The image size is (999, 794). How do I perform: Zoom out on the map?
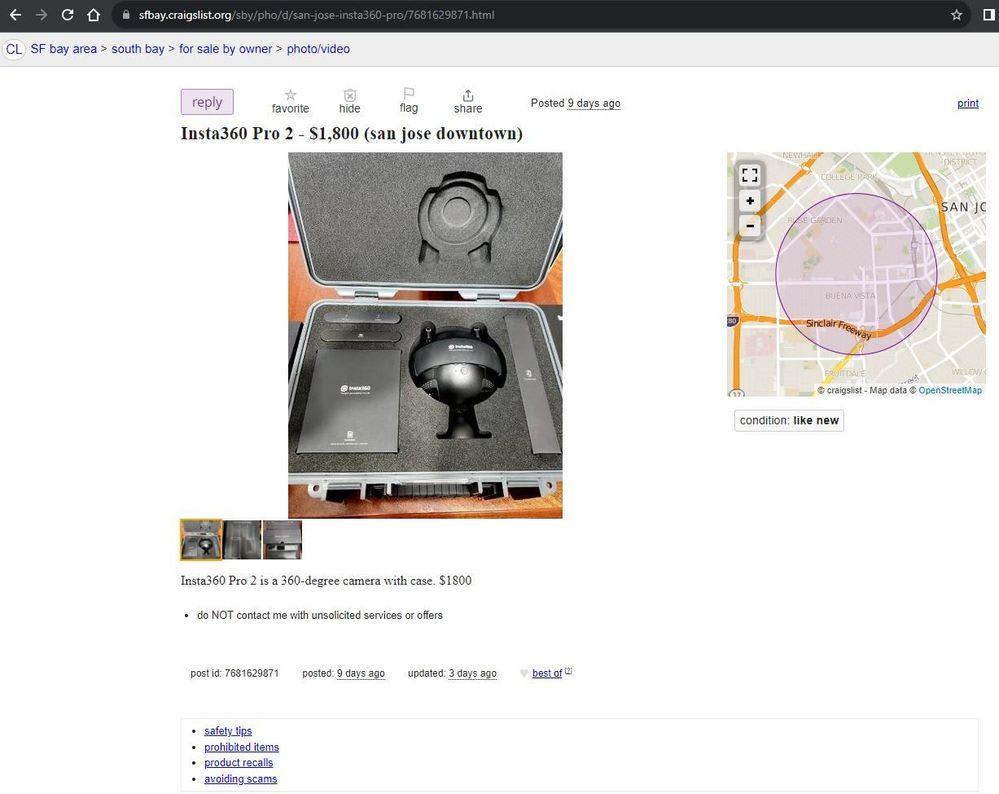[750, 226]
